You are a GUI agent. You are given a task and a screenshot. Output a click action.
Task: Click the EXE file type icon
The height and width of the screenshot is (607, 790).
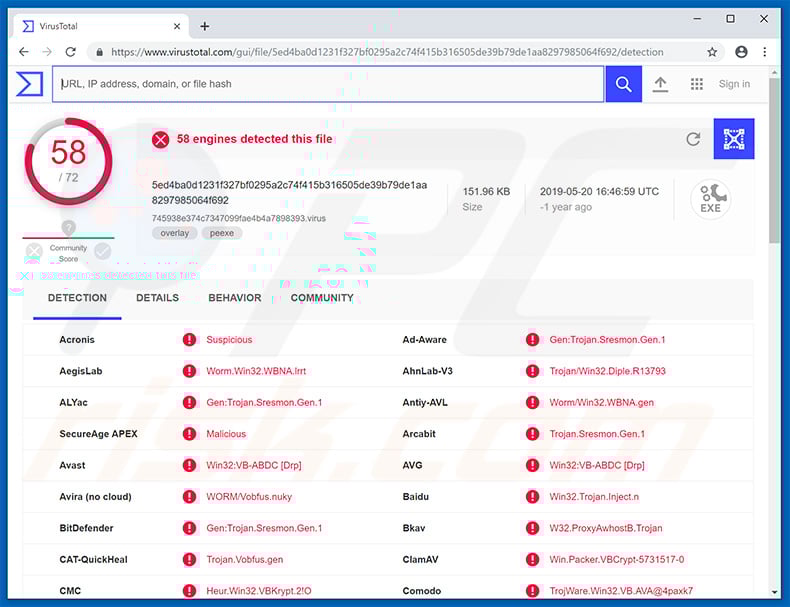click(x=710, y=199)
